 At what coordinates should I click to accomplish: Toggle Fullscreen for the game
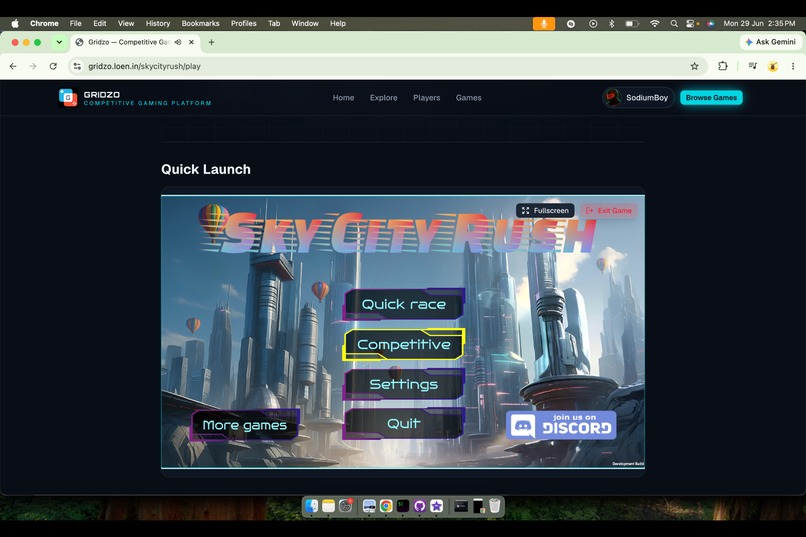[545, 211]
